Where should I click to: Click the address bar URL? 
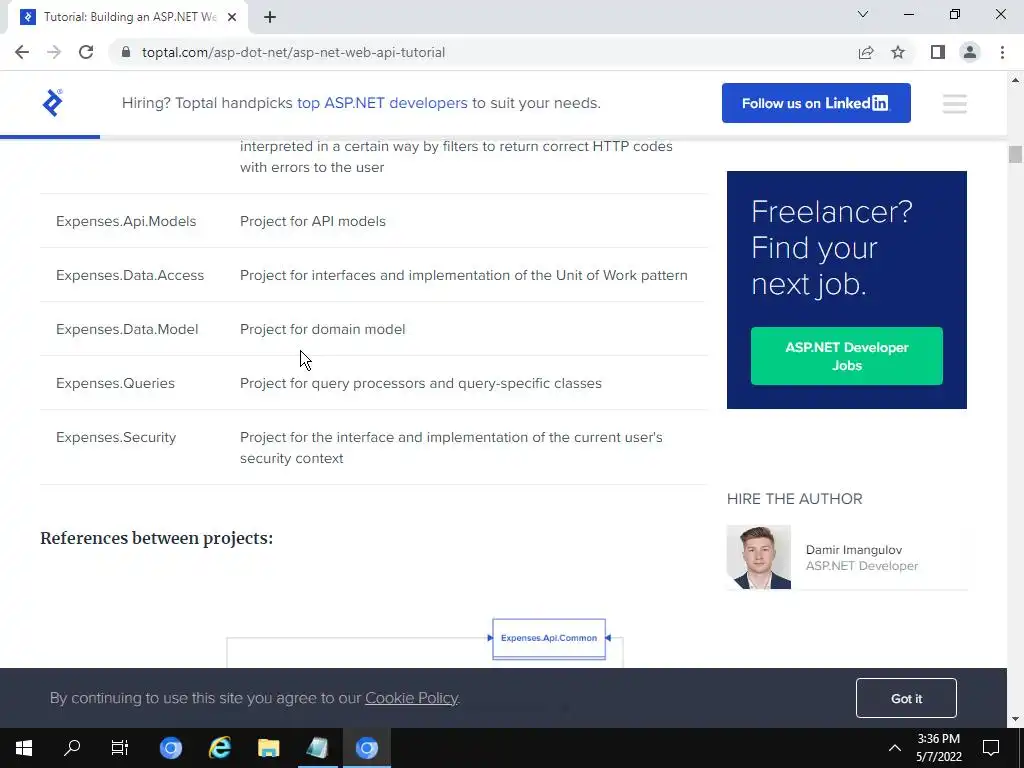point(293,52)
